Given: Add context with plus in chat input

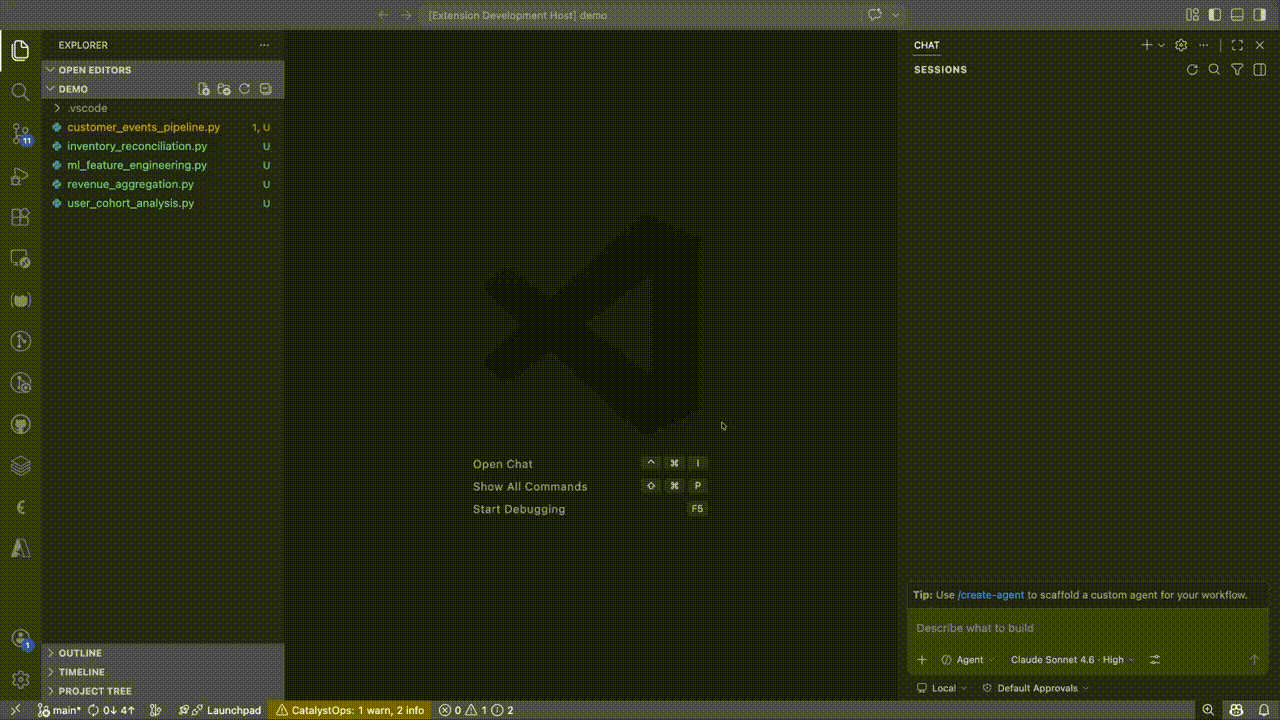Looking at the screenshot, I should click(922, 660).
